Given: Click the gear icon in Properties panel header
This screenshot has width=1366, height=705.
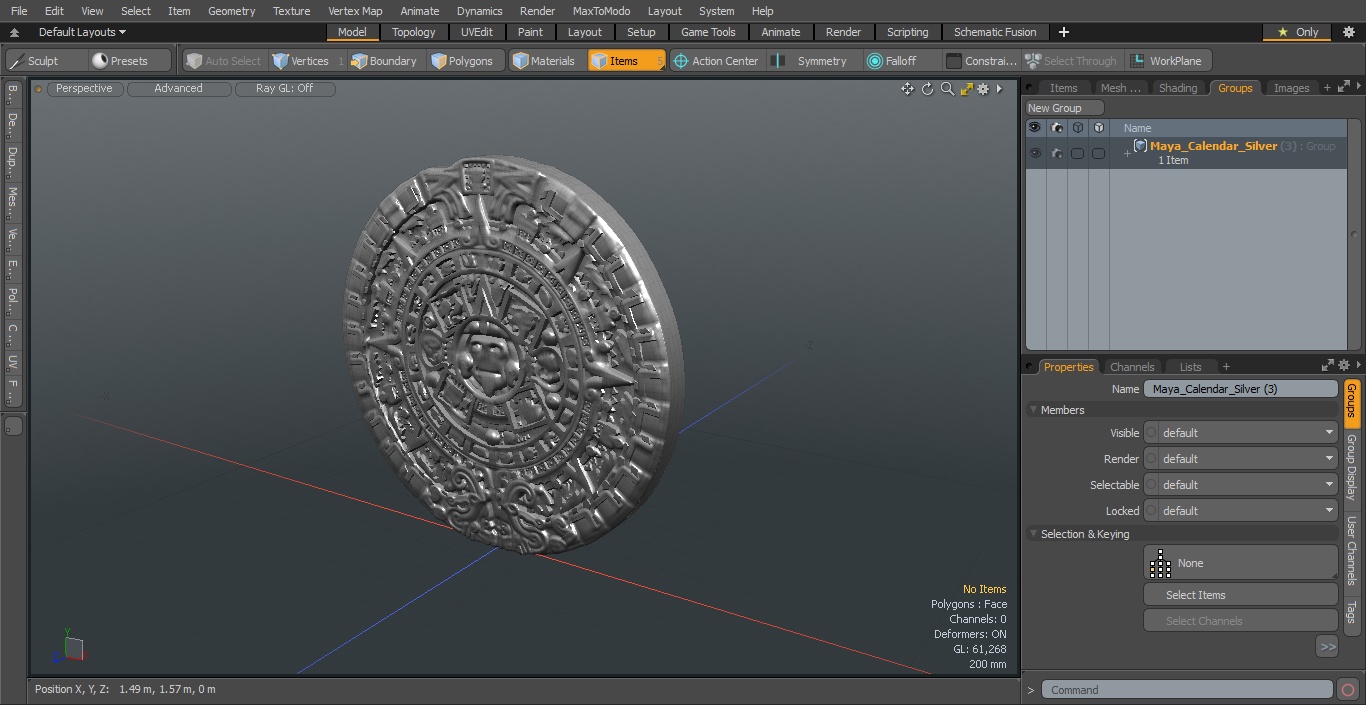Looking at the screenshot, I should tap(1344, 366).
